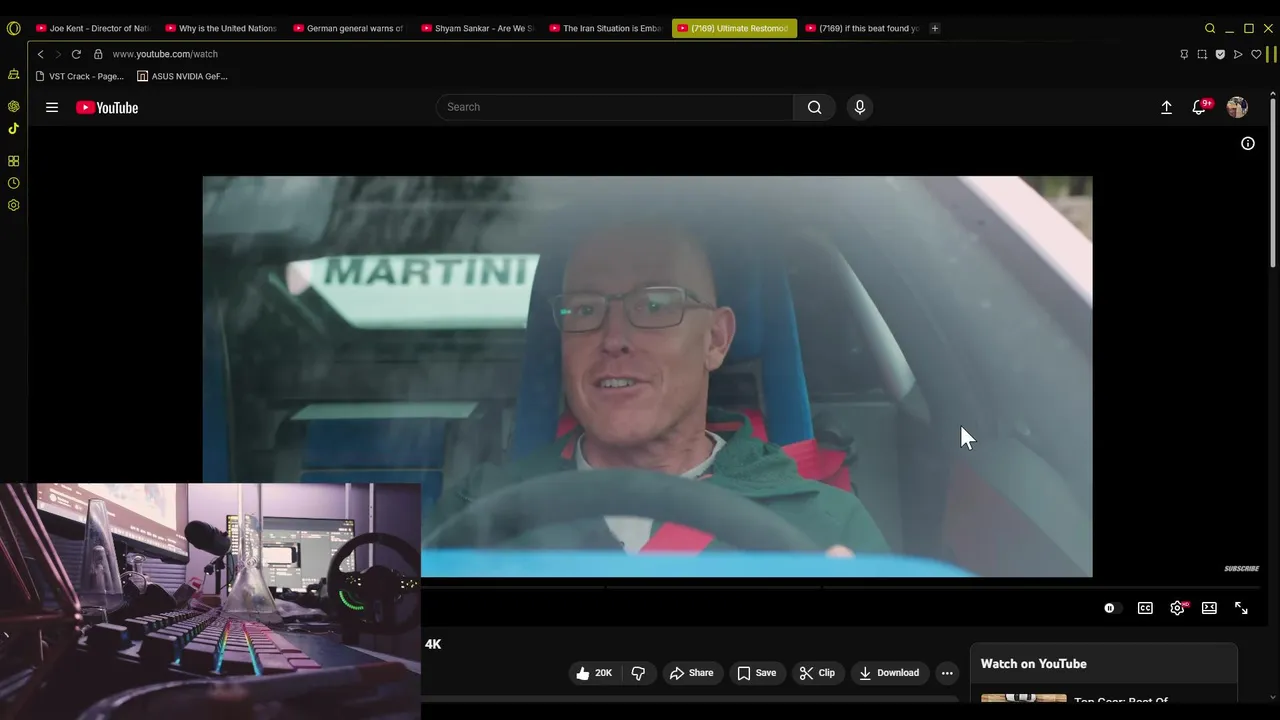Open ASUS NVIDIA GeF bookmark

tap(182, 76)
